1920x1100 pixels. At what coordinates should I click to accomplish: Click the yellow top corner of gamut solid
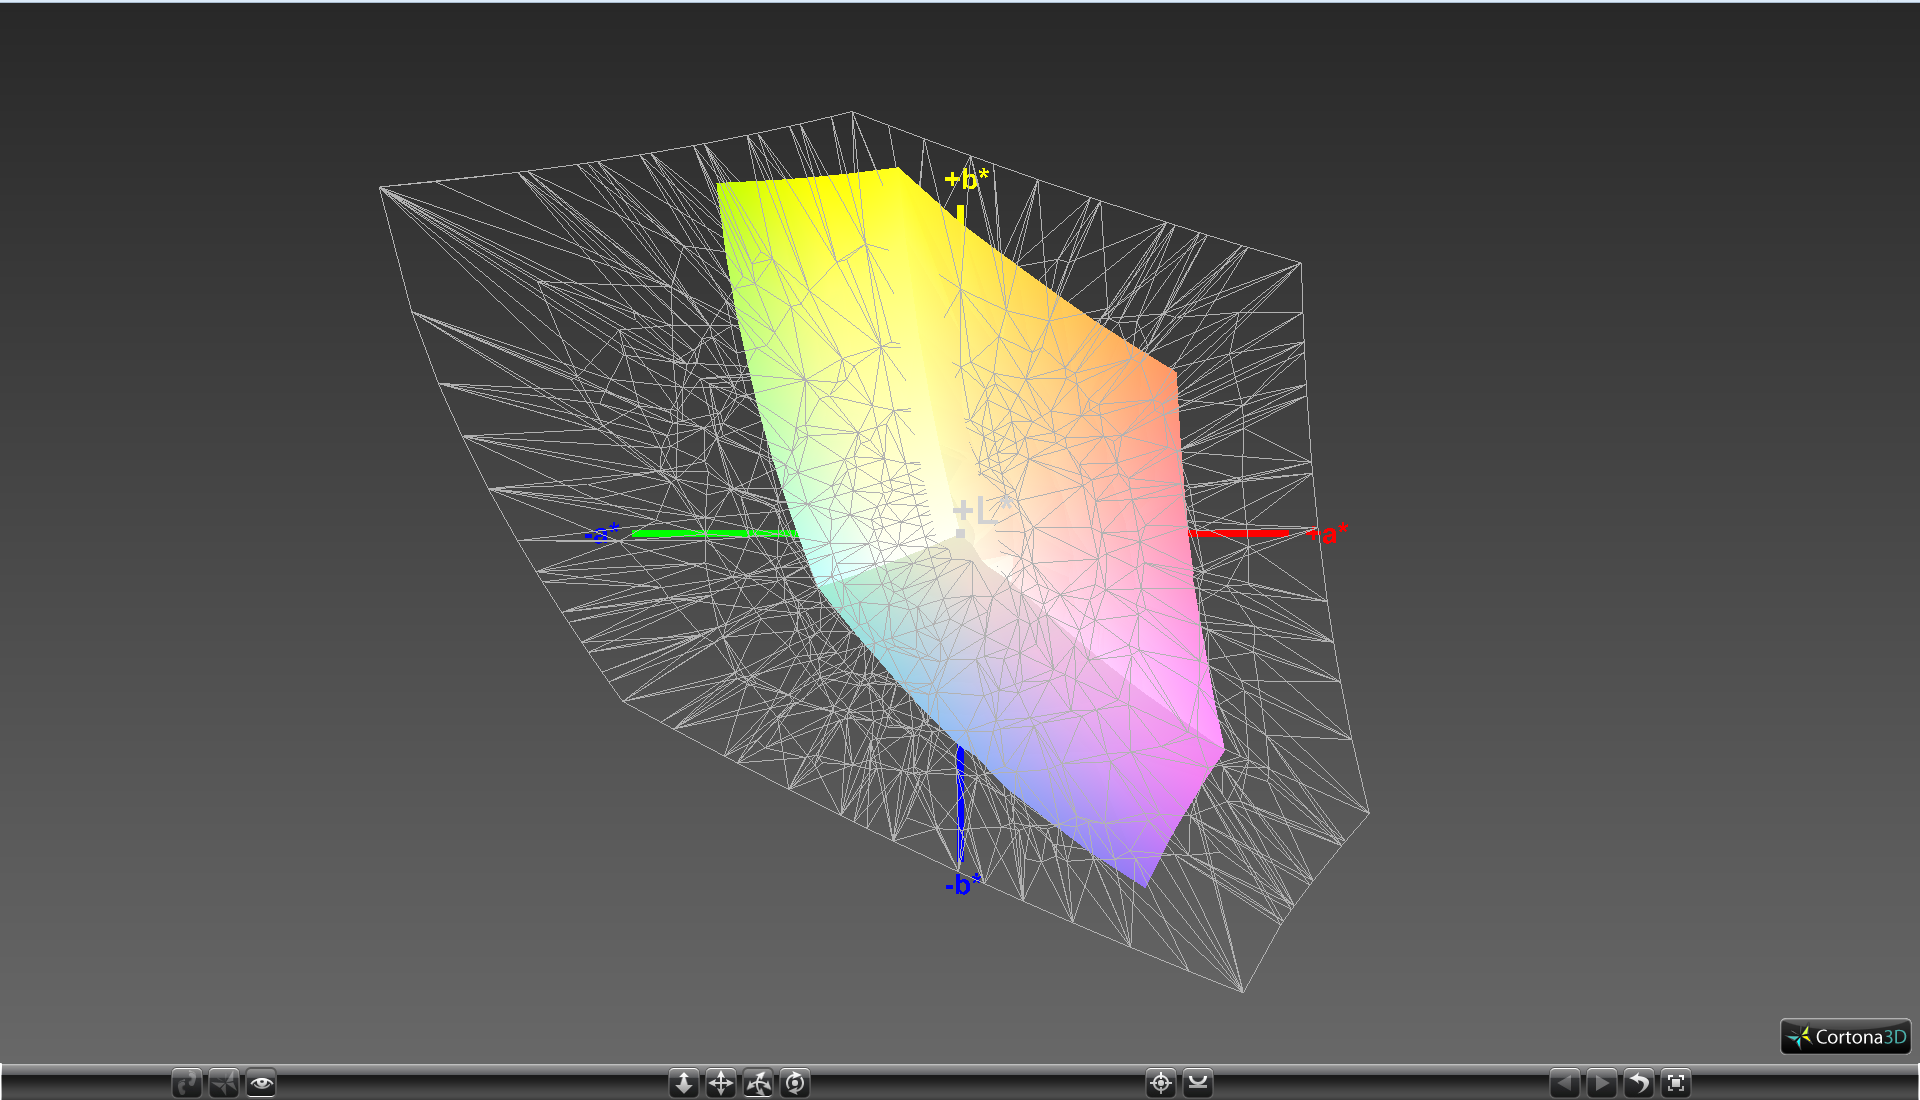coord(893,174)
